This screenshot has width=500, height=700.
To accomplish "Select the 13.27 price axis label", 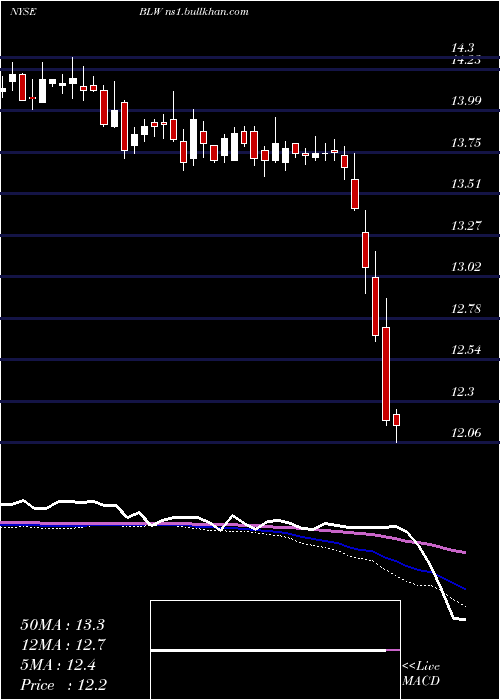I will [467, 225].
